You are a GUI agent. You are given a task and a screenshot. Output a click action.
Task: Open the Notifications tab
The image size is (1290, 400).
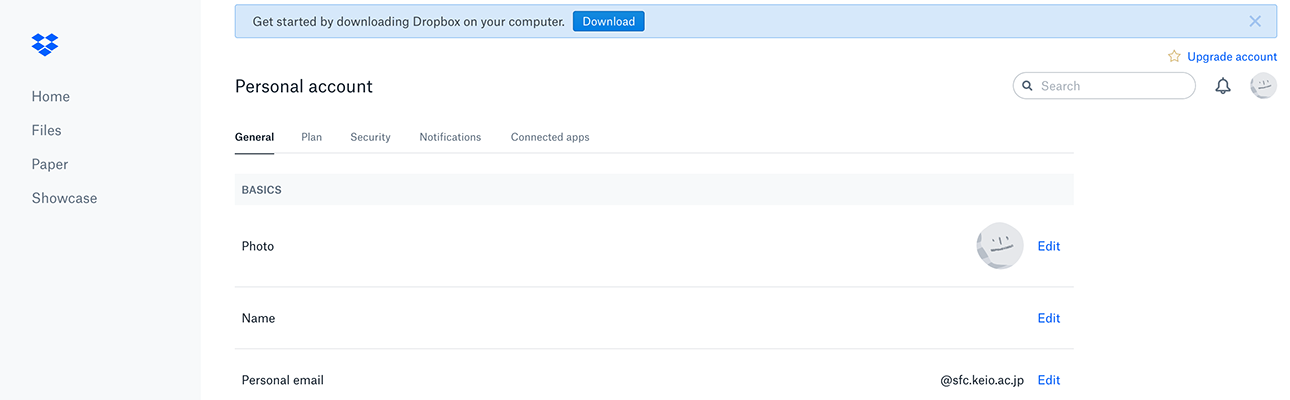coord(450,137)
